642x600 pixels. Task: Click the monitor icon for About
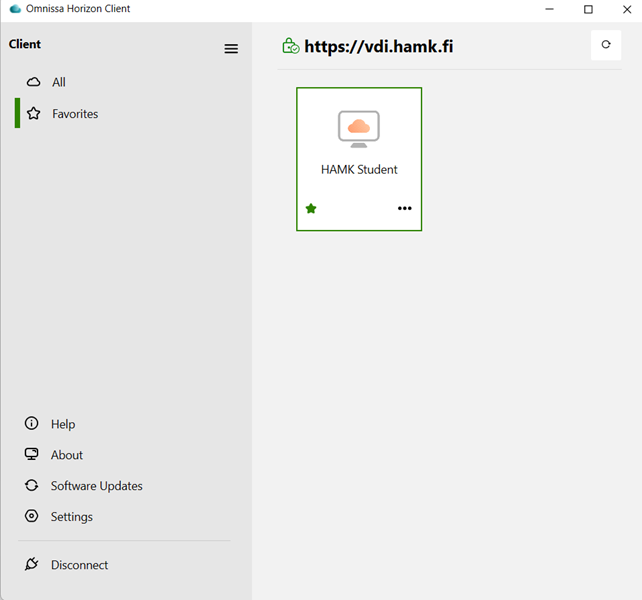[32, 454]
